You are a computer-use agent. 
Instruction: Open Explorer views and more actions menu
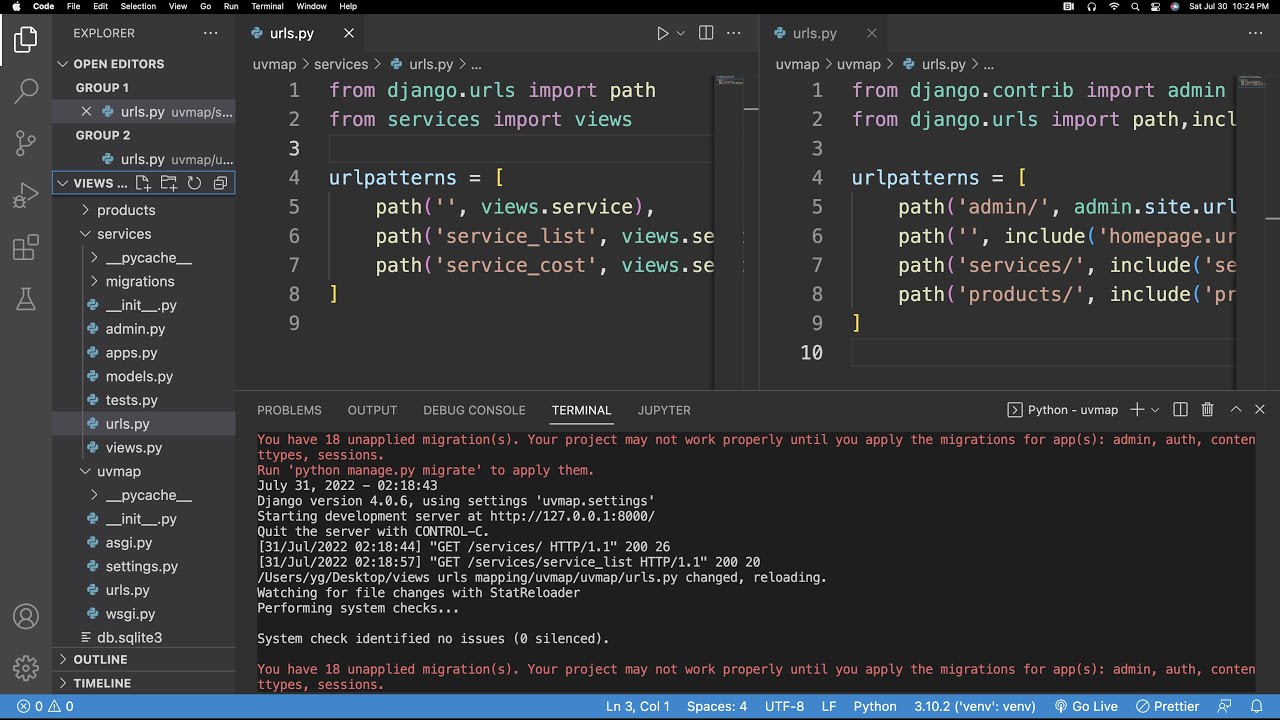pyautogui.click(x=210, y=33)
